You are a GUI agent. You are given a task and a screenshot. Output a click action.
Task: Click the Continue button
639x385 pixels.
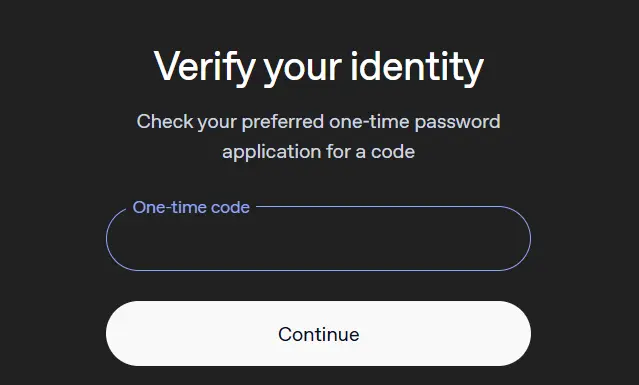[x=318, y=333]
